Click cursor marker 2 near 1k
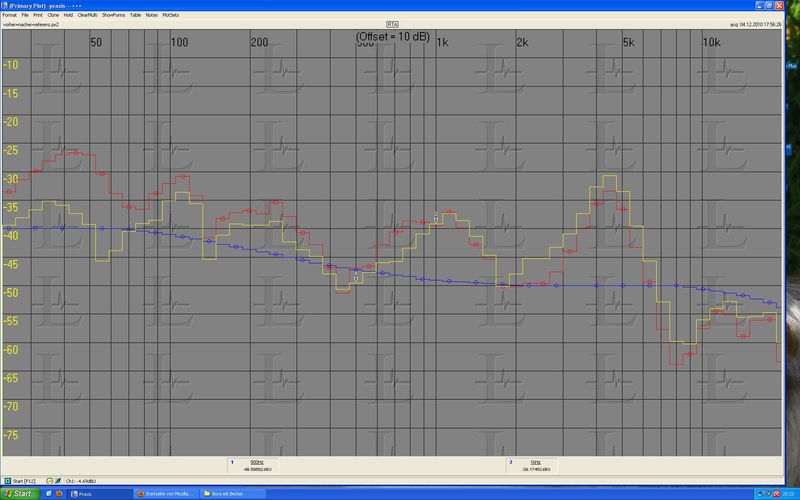 436,218
